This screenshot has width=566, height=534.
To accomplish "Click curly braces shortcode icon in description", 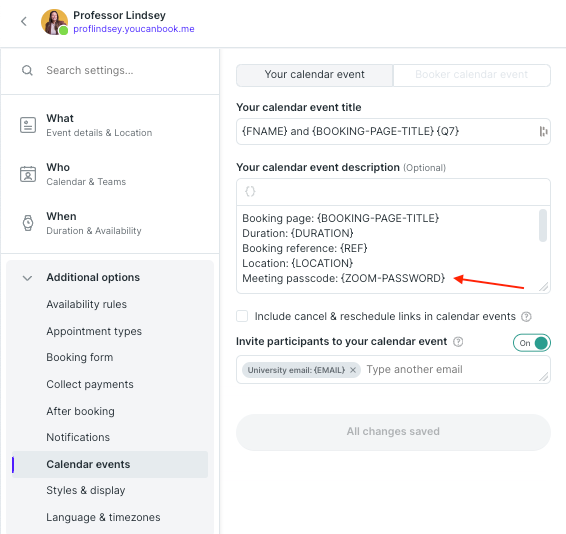I will tap(250, 191).
